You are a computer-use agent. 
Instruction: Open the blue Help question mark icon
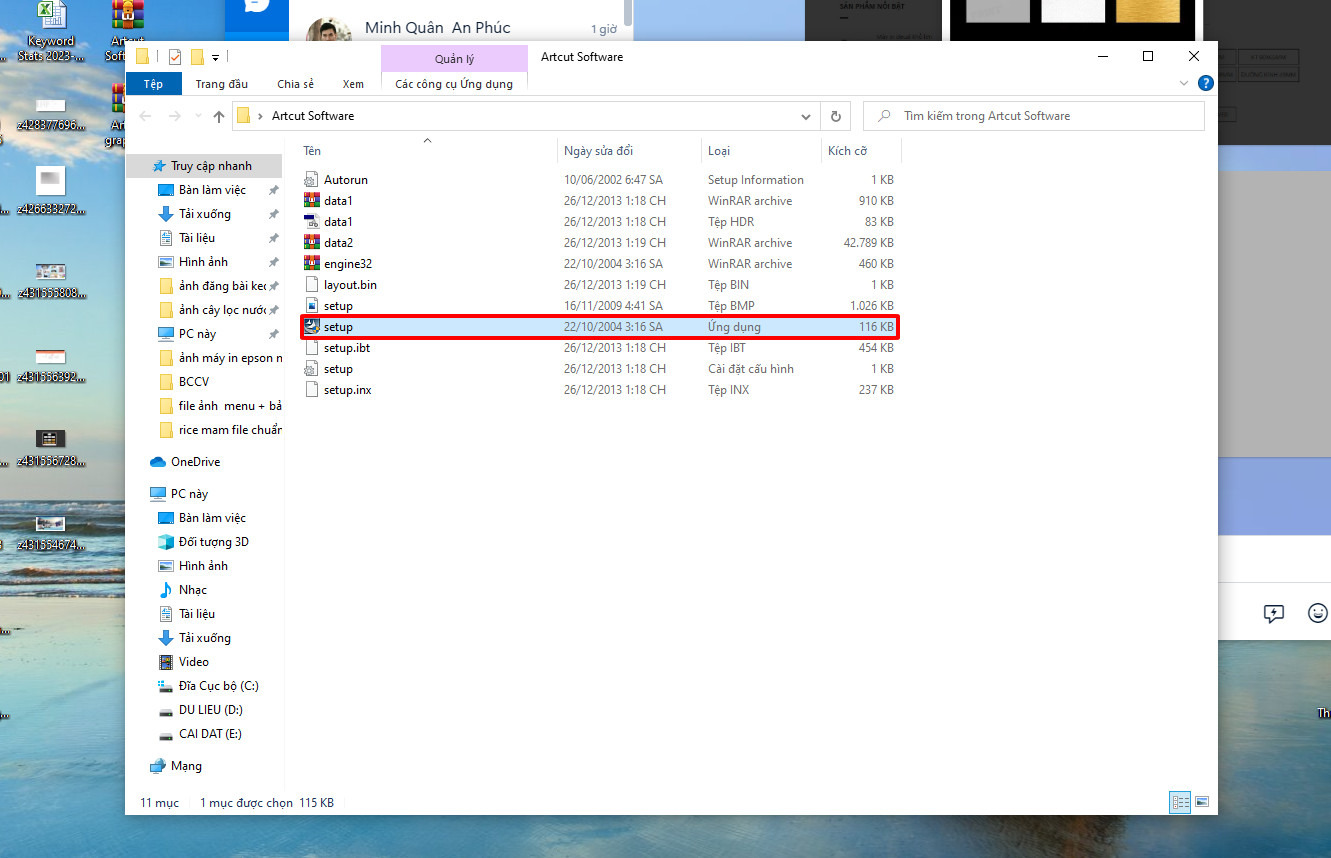(1206, 84)
